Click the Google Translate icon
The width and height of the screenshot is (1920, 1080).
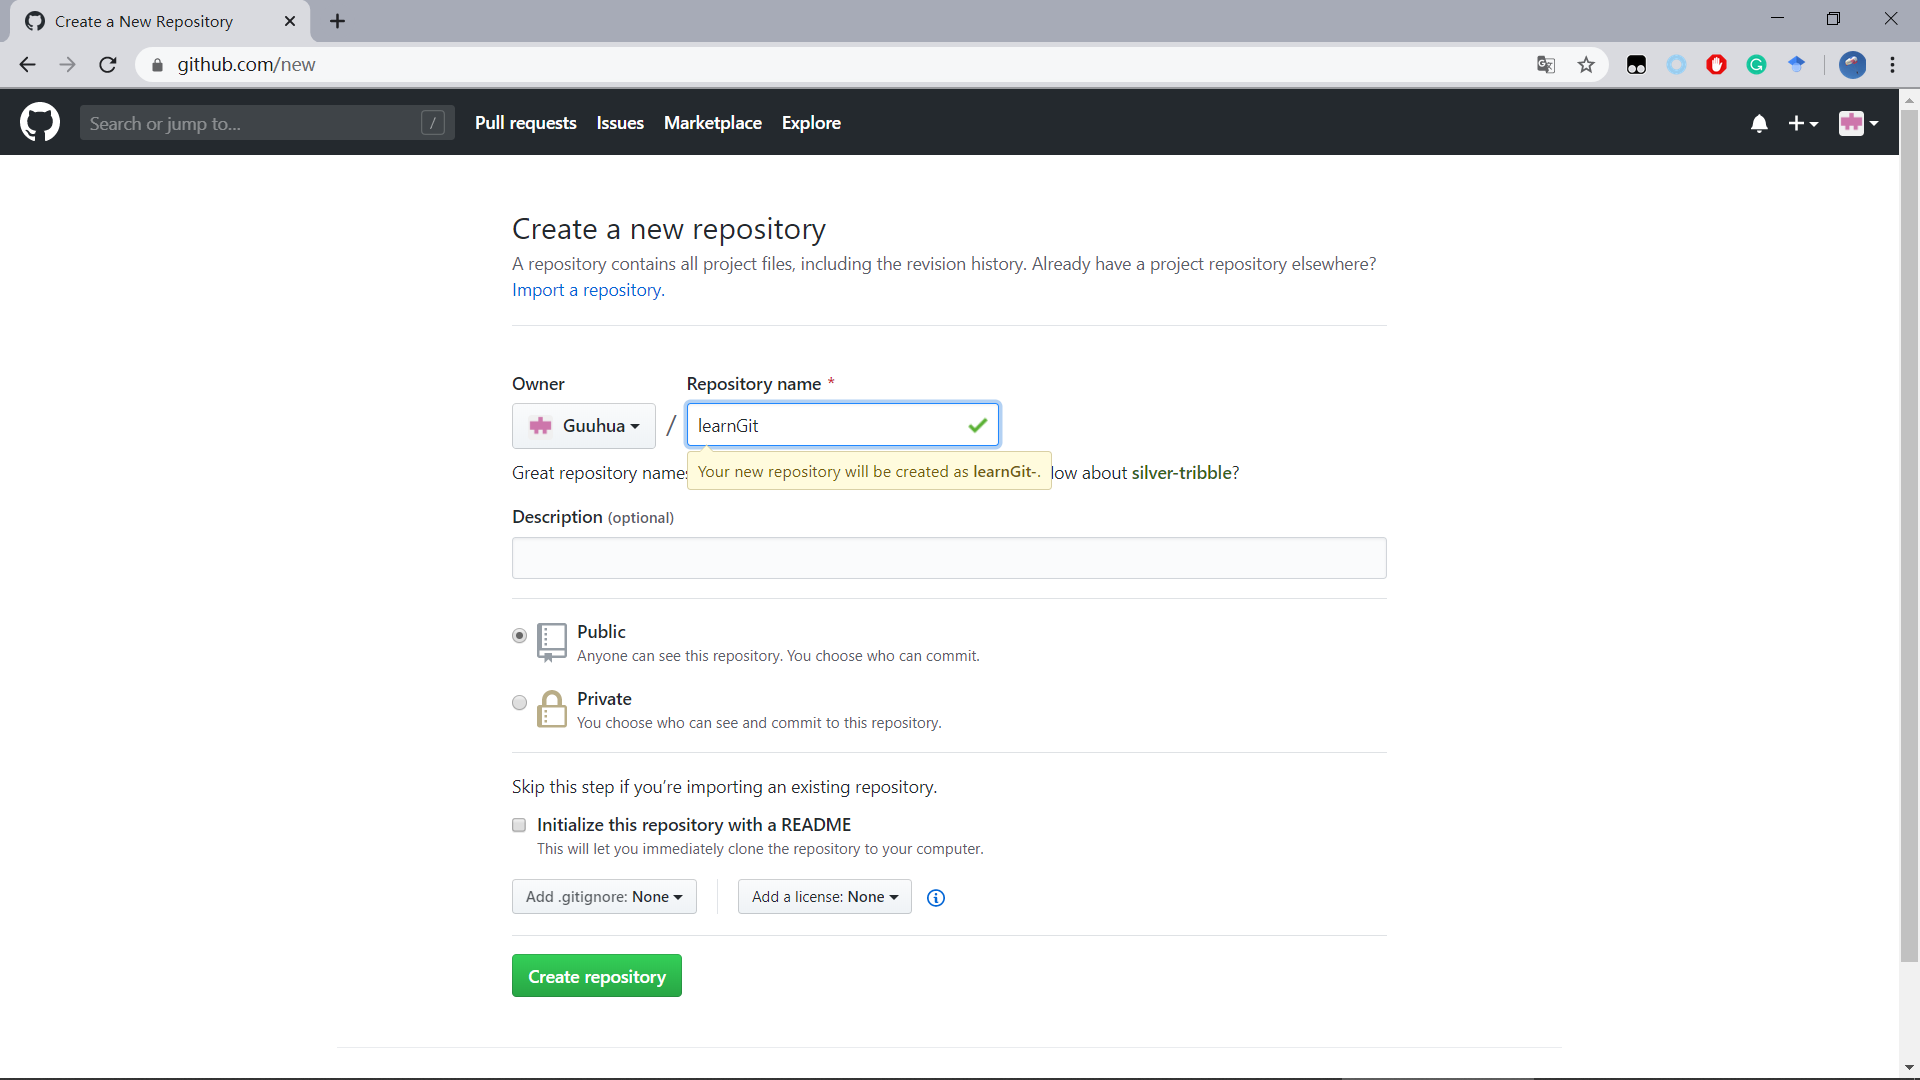[1546, 65]
